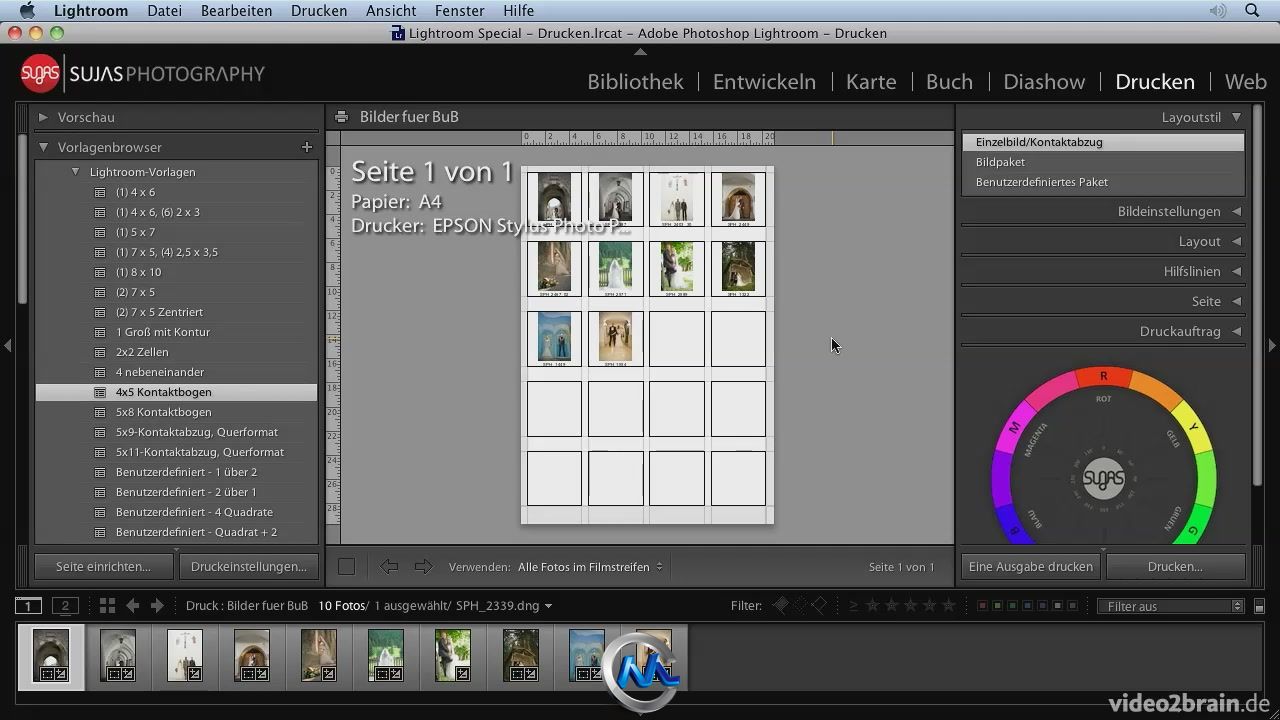Click Seite einrichten... button
Image resolution: width=1280 pixels, height=720 pixels.
coord(103,566)
